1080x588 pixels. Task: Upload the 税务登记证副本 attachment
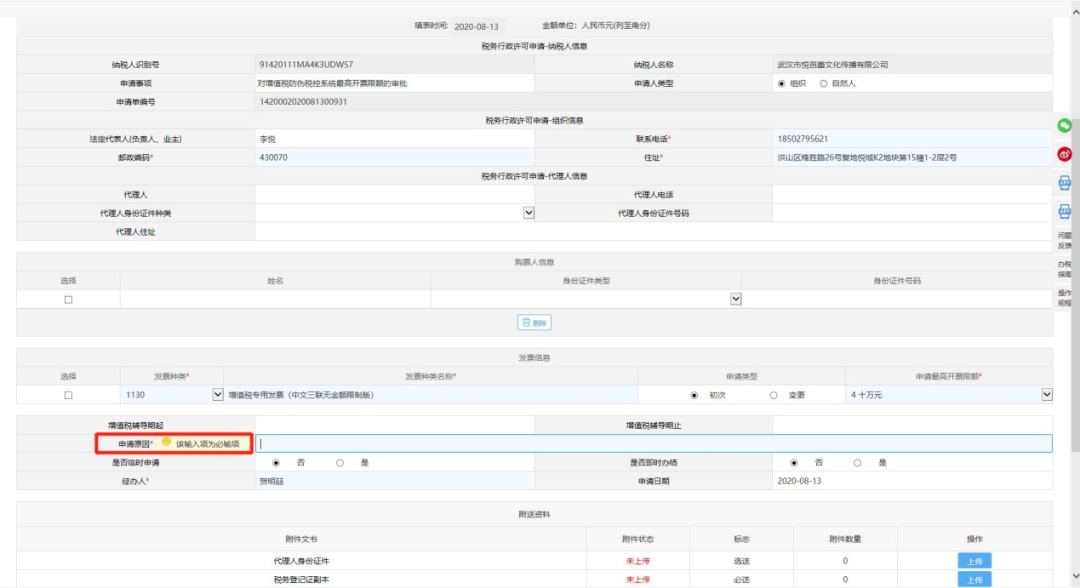click(x=974, y=580)
